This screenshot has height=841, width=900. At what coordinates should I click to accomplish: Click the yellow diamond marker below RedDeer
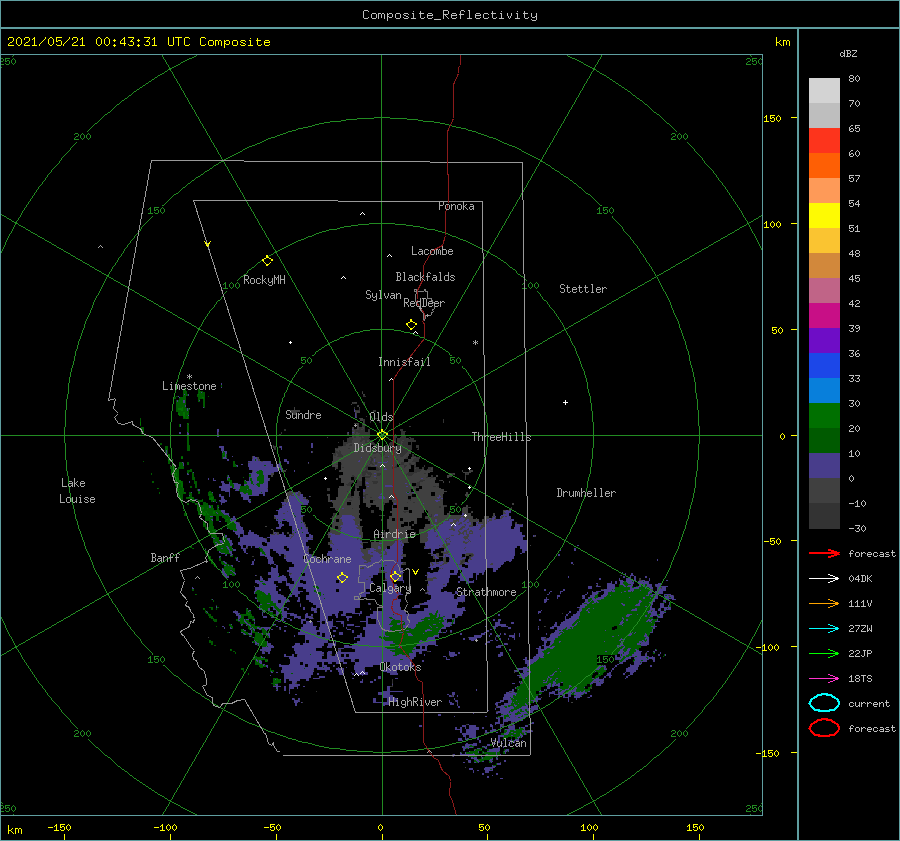click(411, 324)
